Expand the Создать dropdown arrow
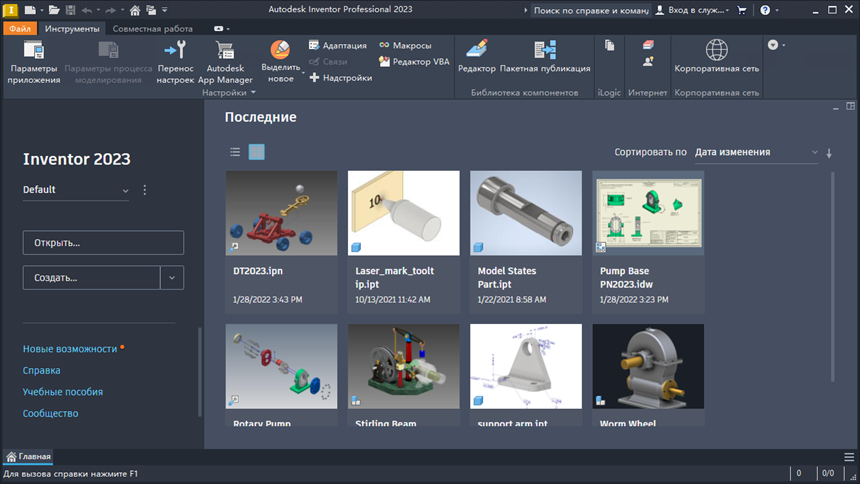 (172, 278)
